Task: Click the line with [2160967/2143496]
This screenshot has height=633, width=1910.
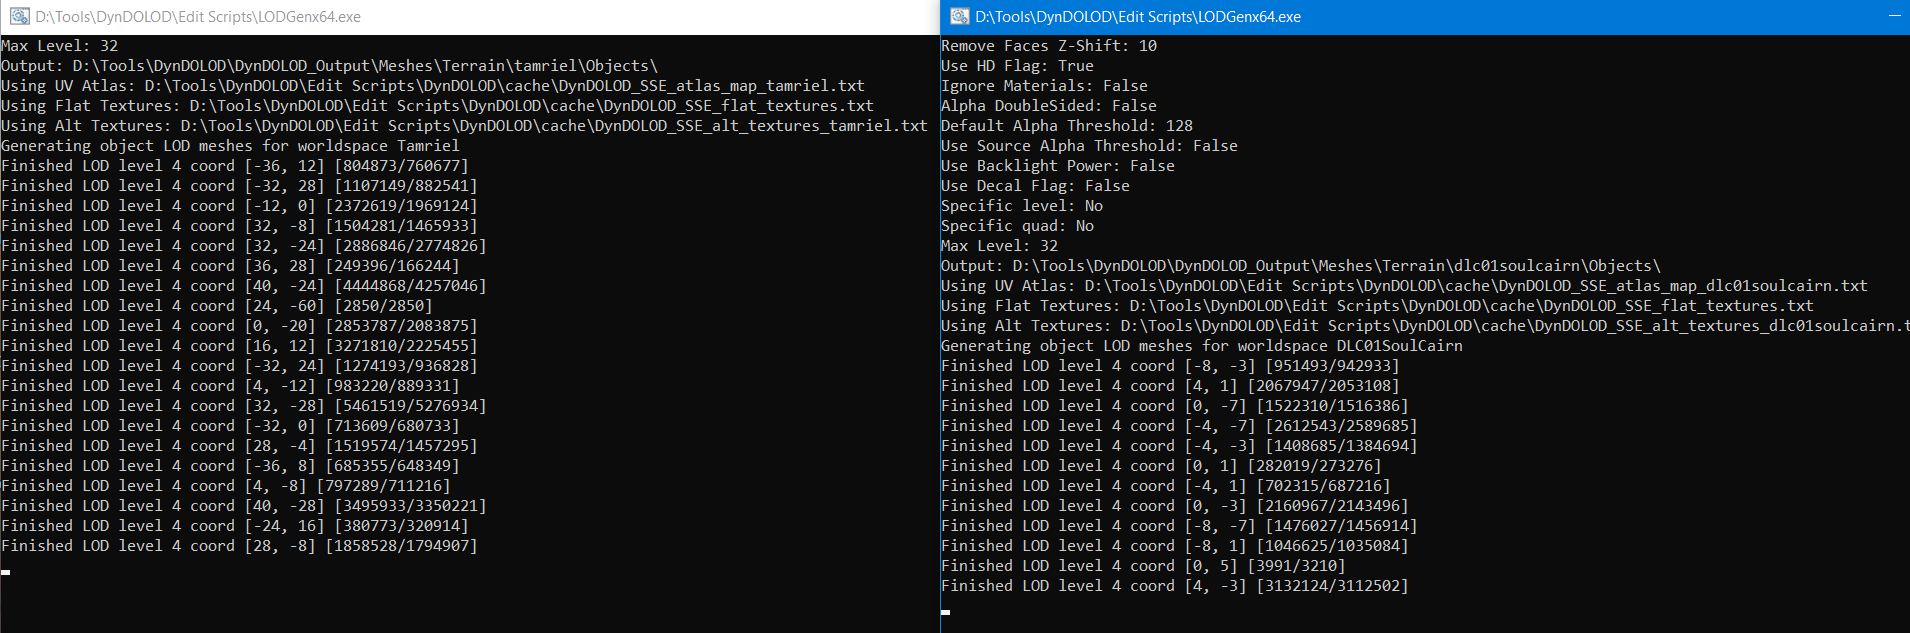Action: click(1175, 506)
